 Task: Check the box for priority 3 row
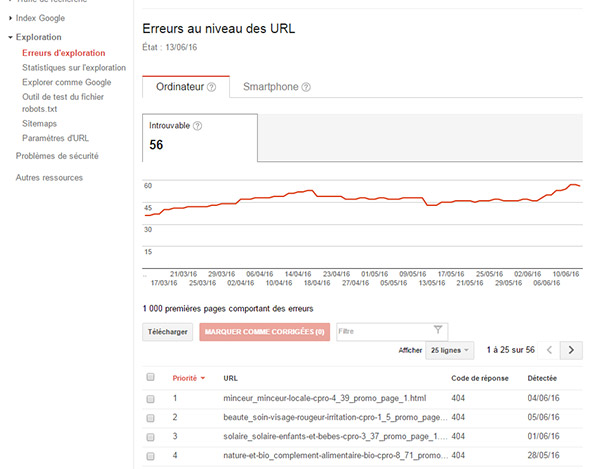click(150, 437)
